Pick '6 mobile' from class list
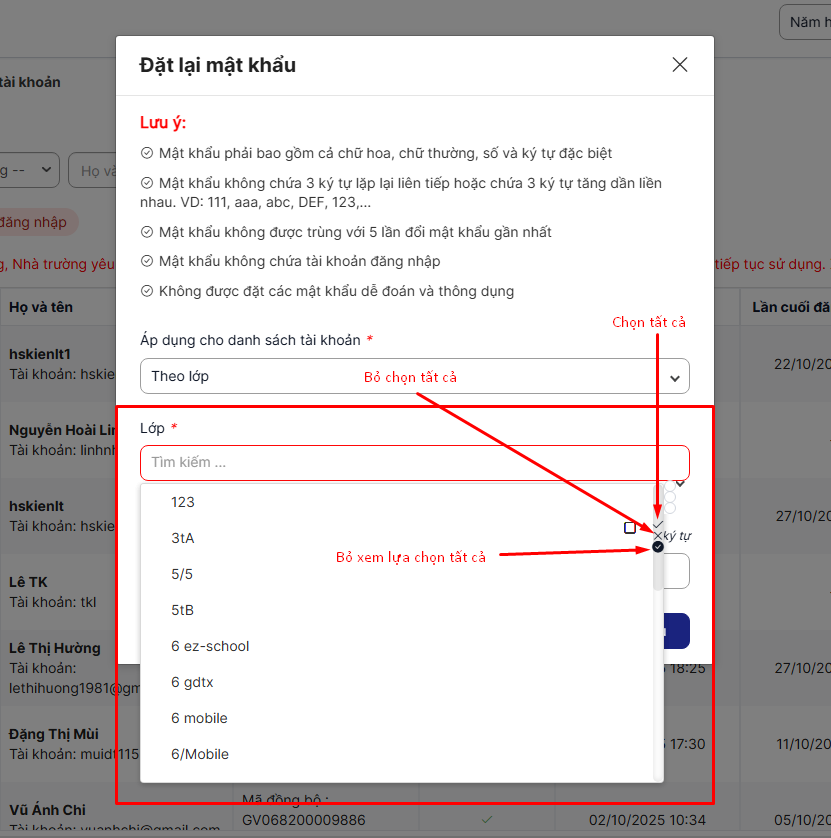Viewport: 831px width, 838px height. pos(199,718)
